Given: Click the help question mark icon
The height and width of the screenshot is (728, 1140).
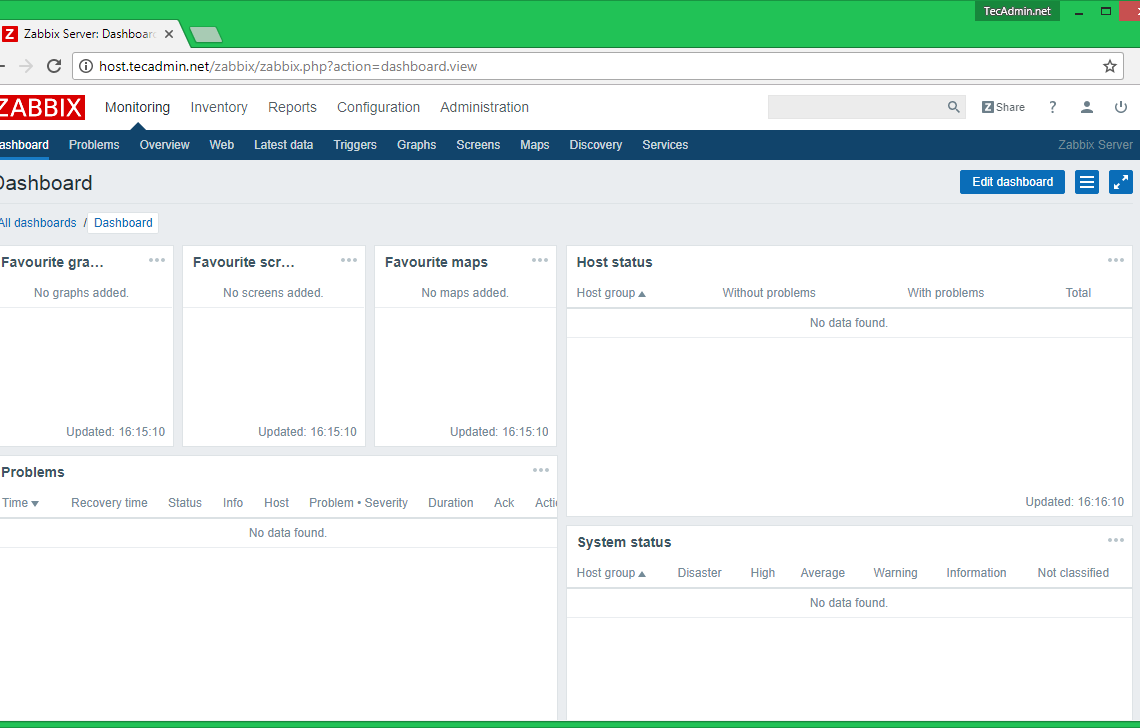Looking at the screenshot, I should [x=1052, y=107].
